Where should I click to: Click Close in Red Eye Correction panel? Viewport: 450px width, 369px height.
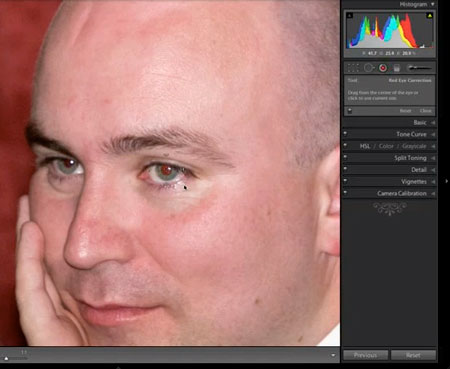point(426,111)
